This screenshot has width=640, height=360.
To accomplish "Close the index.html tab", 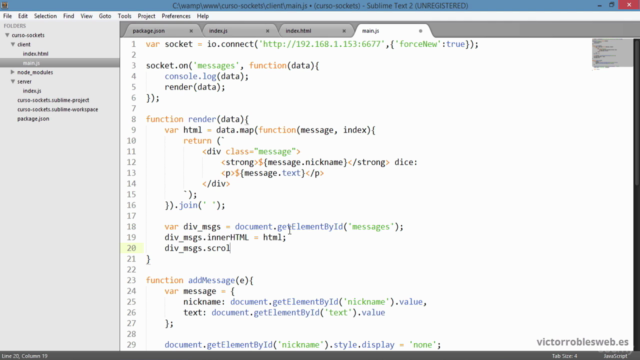I will pyautogui.click(x=344, y=31).
